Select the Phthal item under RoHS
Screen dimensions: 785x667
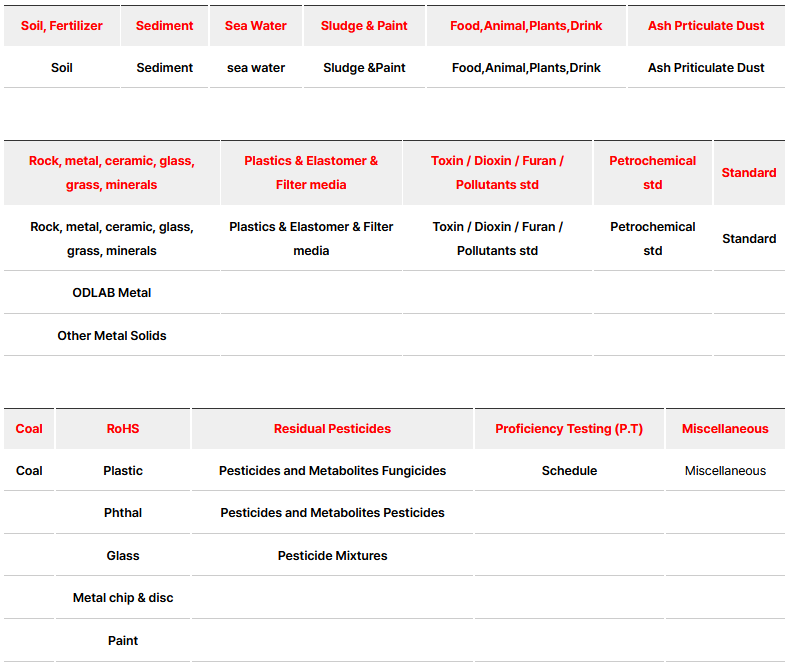(123, 513)
